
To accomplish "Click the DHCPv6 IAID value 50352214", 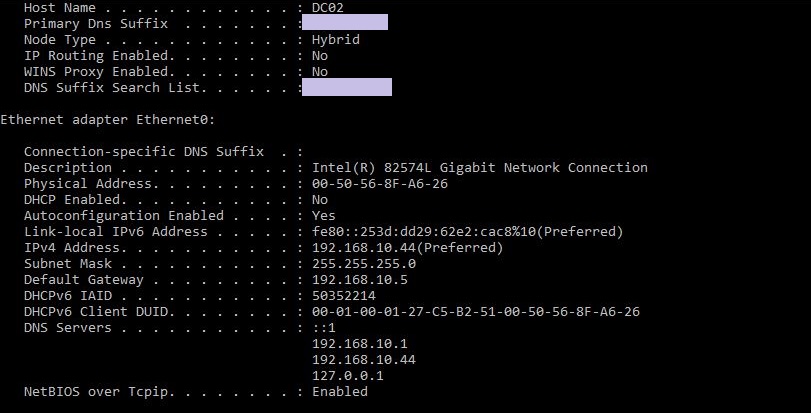I will [344, 296].
